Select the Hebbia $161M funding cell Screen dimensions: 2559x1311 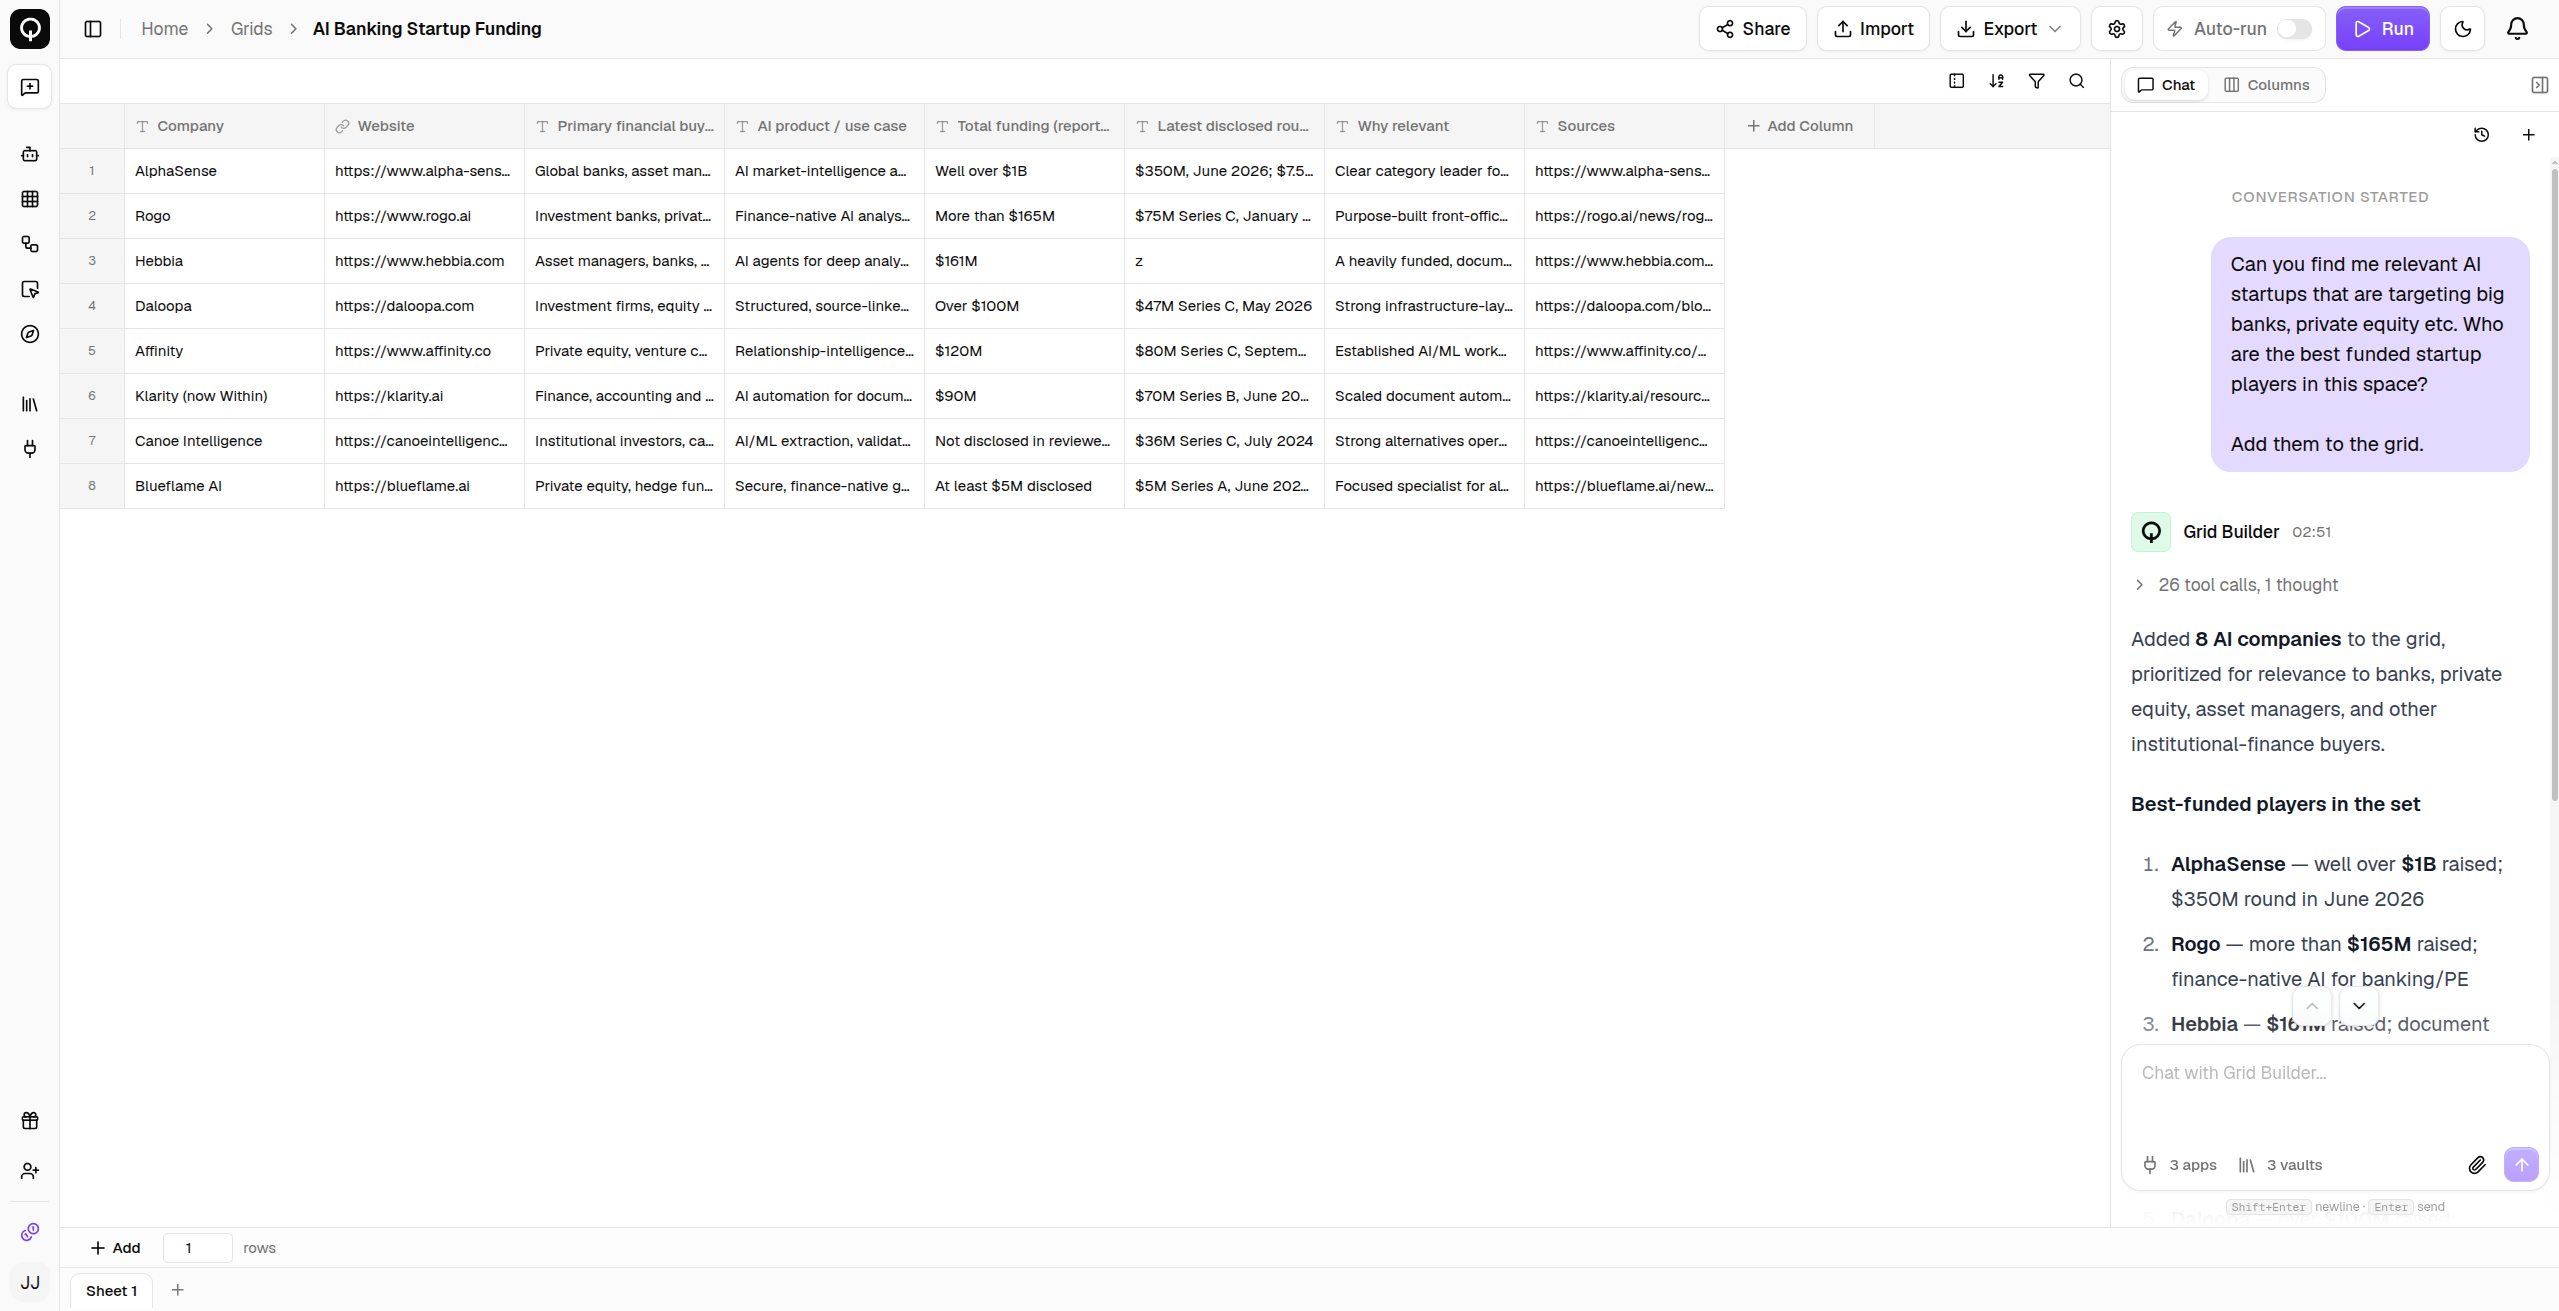pos(1024,261)
